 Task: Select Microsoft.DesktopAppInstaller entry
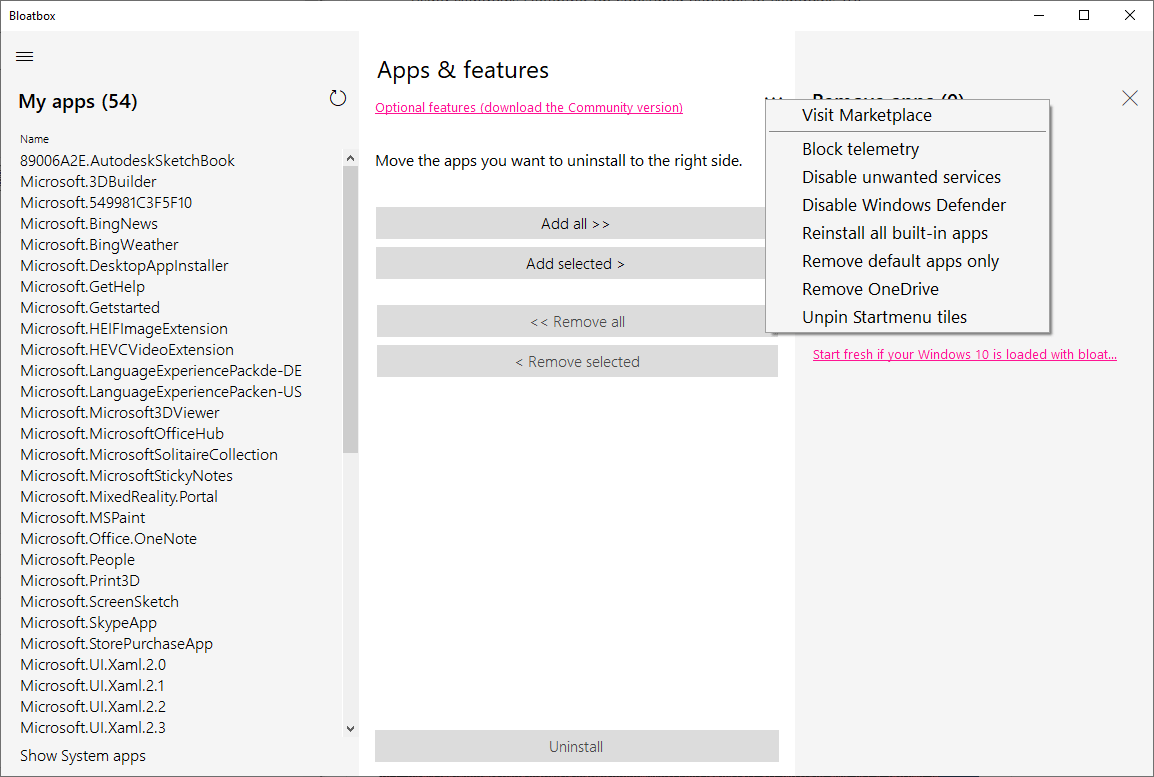(124, 266)
